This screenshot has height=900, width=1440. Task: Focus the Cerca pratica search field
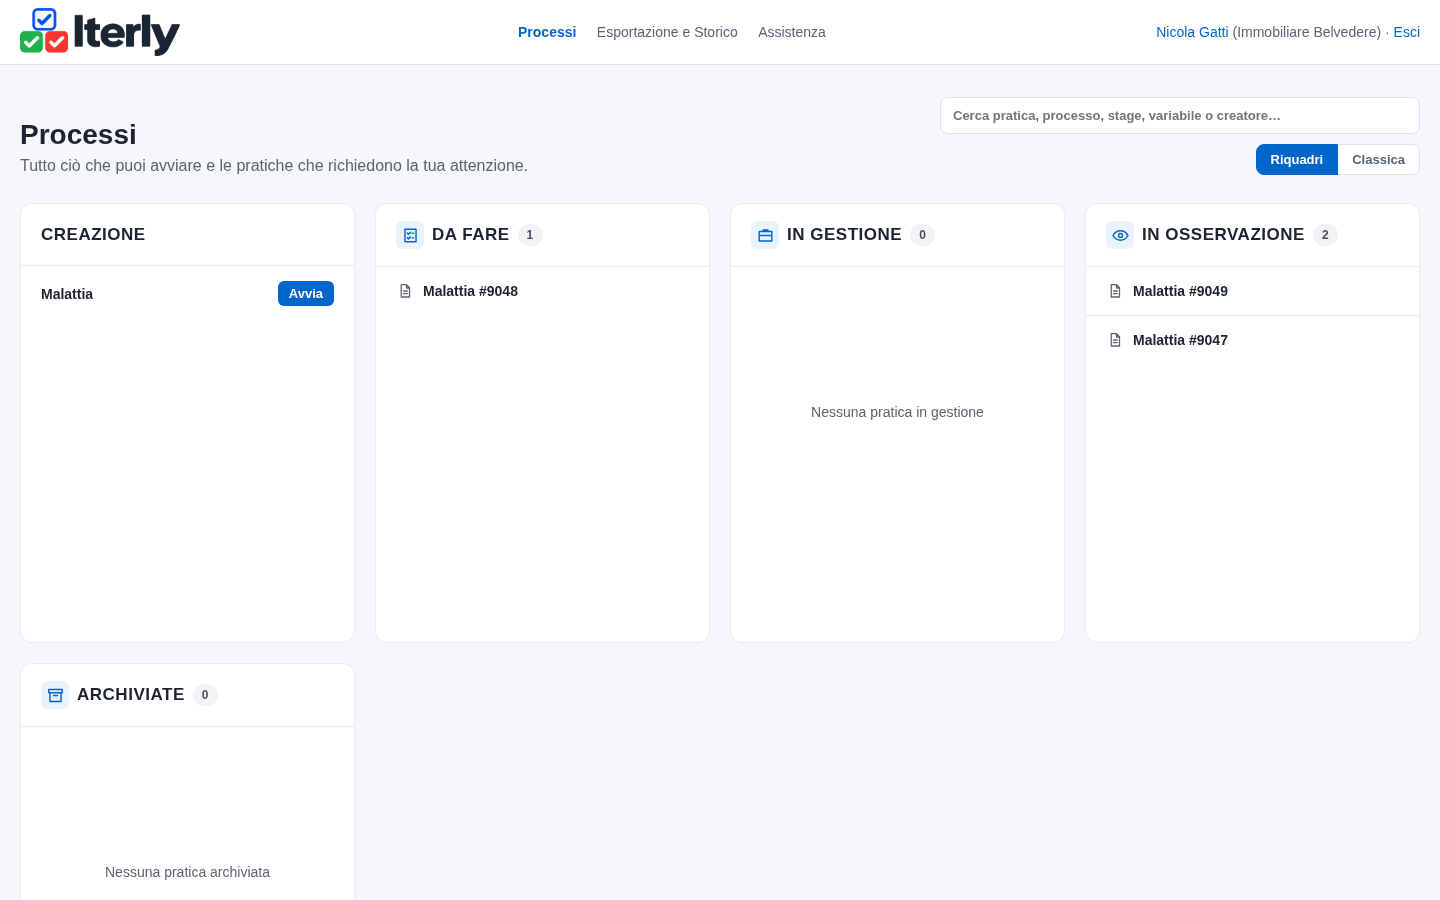[x=1180, y=116]
